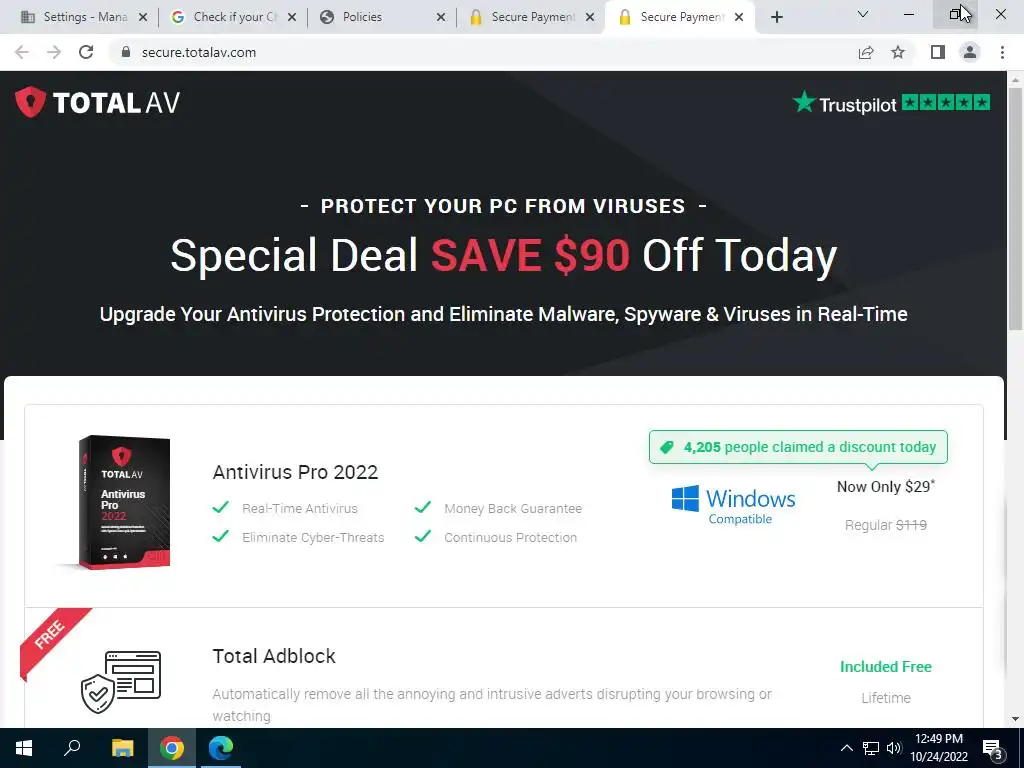Close the Check if your Chrome tab
Image resolution: width=1024 pixels, height=768 pixels.
292,17
